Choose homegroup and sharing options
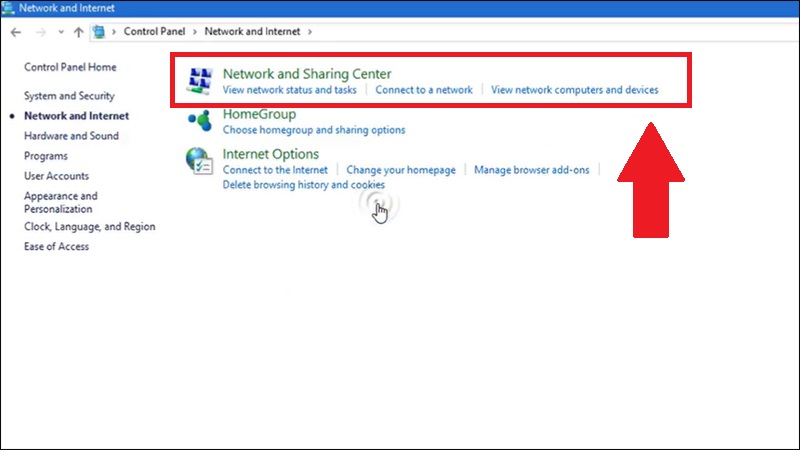The width and height of the screenshot is (800, 450). tap(313, 130)
